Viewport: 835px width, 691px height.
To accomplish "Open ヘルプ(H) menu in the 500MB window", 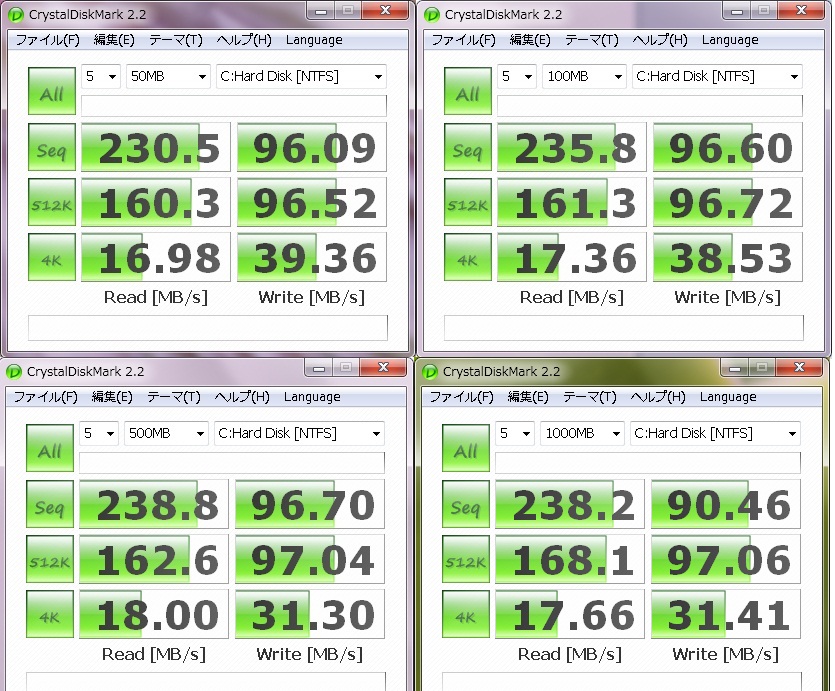I will point(242,397).
